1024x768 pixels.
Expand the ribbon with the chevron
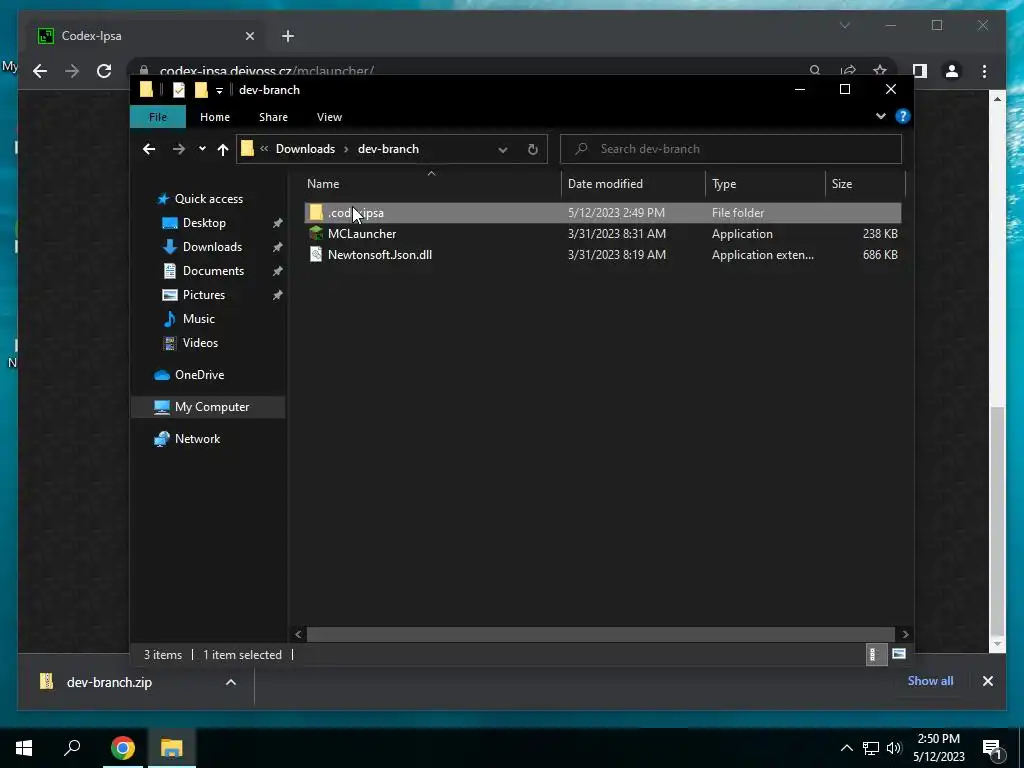(x=881, y=116)
